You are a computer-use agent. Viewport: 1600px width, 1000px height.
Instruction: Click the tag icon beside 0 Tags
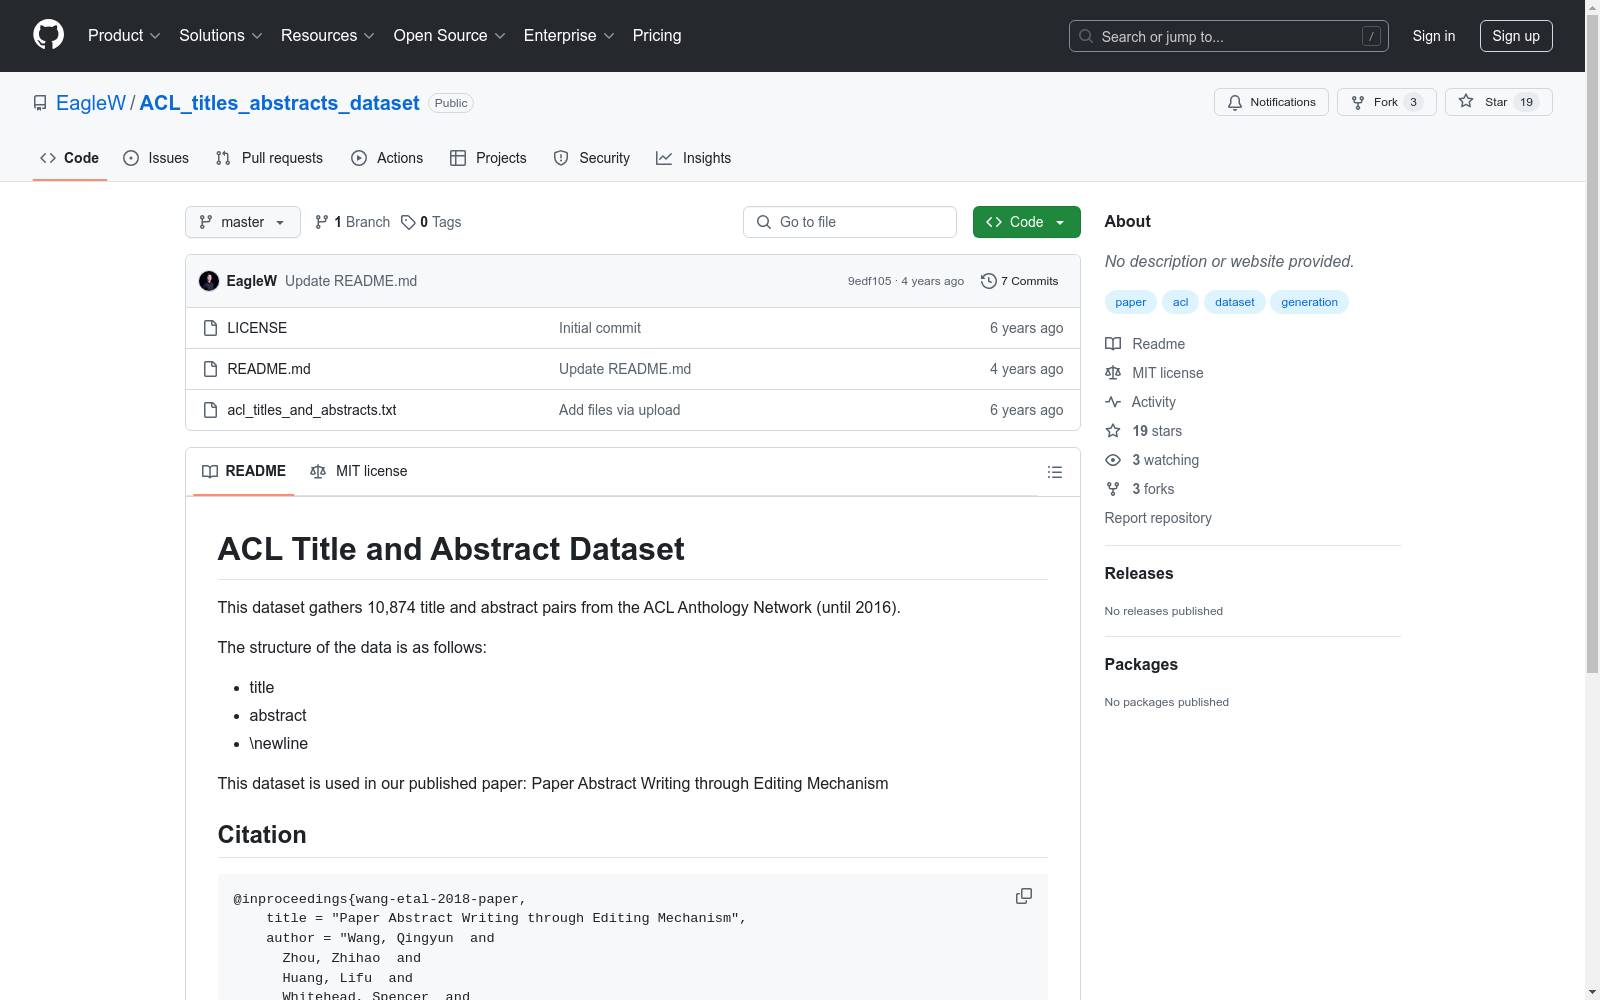click(408, 222)
